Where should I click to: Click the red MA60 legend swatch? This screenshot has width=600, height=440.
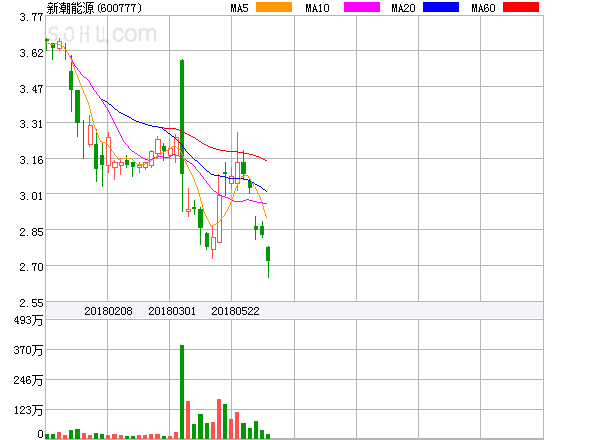tap(521, 7)
